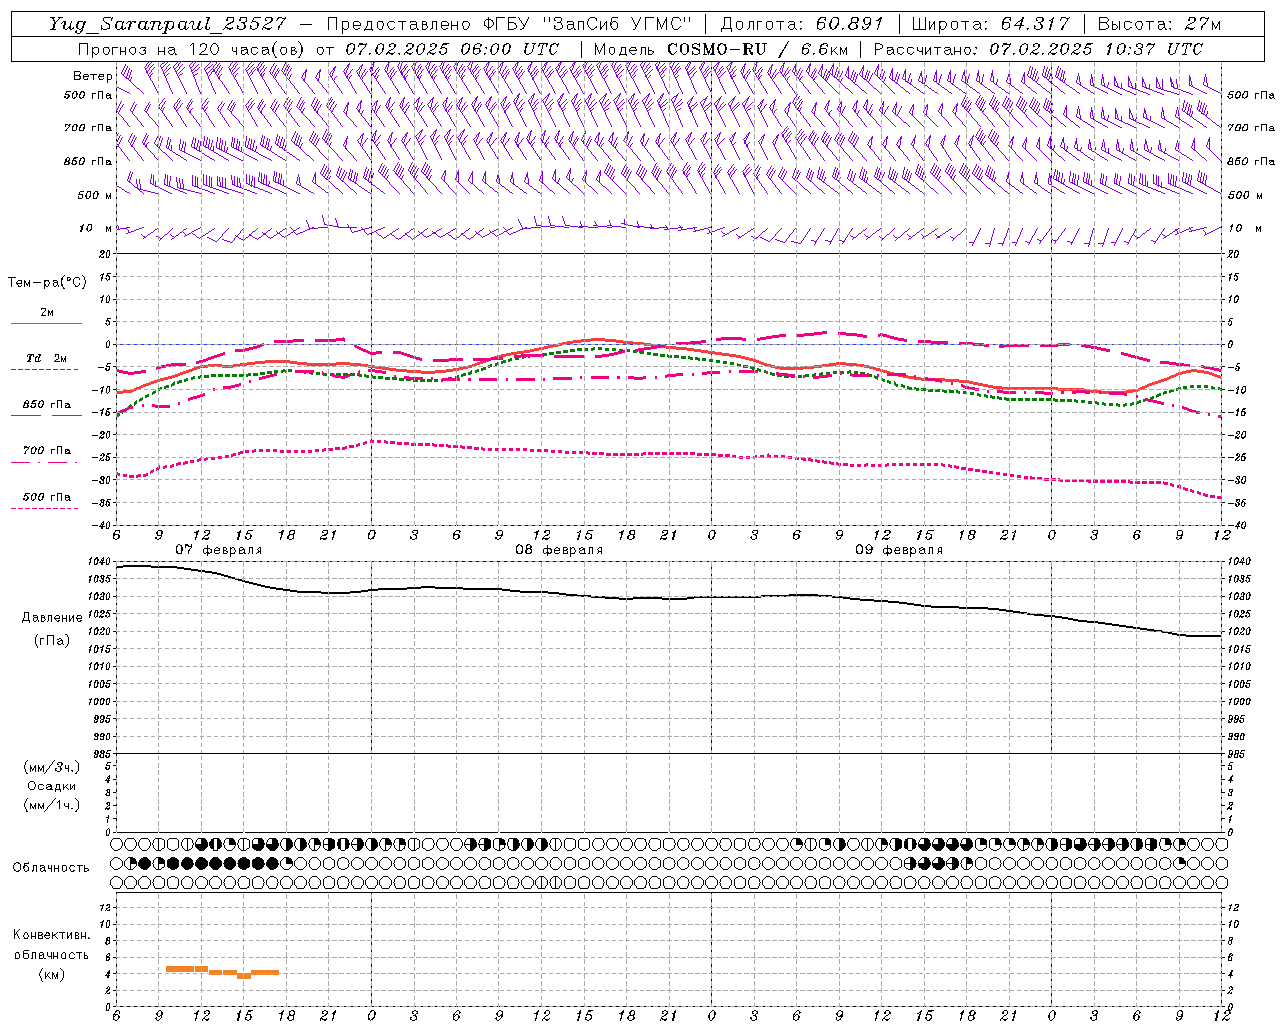
Task: Click the 850 гПа temperature legend entry
Action: 46,405
